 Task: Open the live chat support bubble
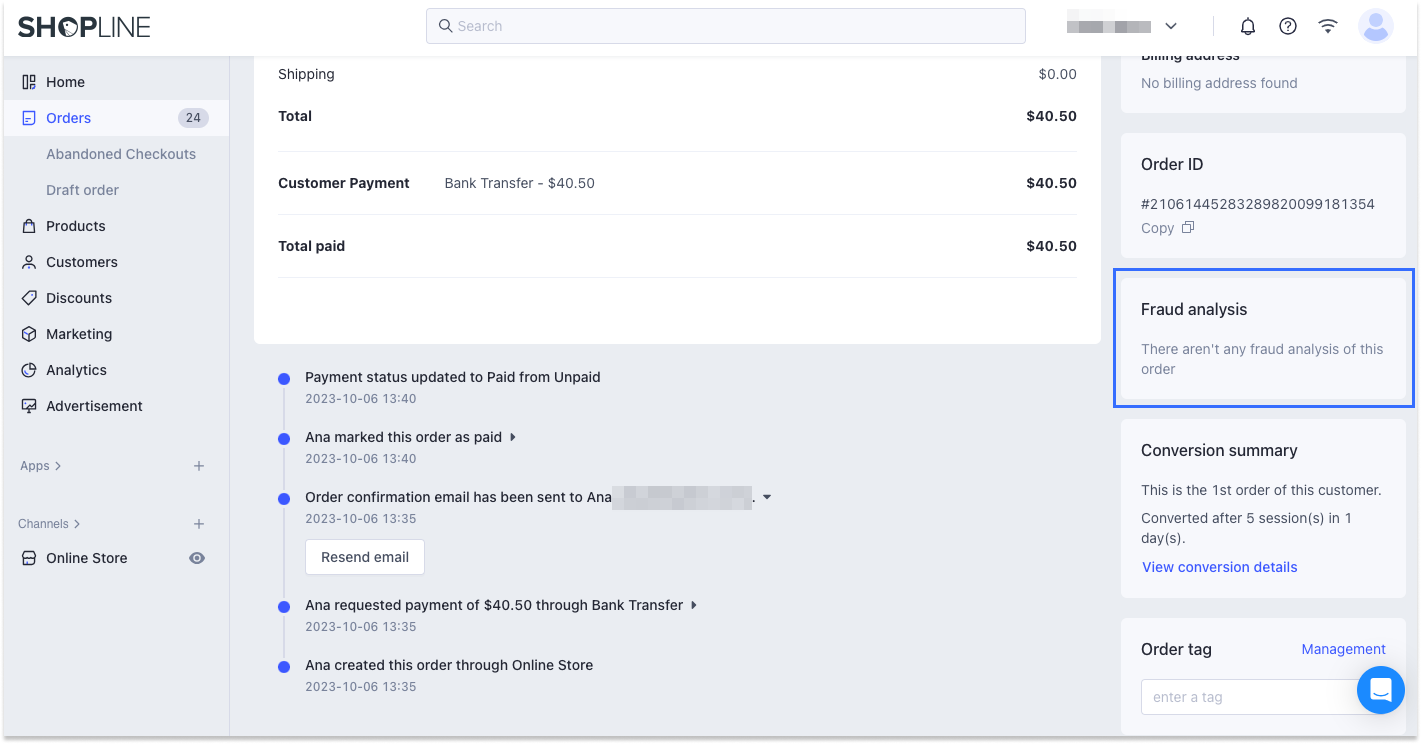click(1381, 690)
